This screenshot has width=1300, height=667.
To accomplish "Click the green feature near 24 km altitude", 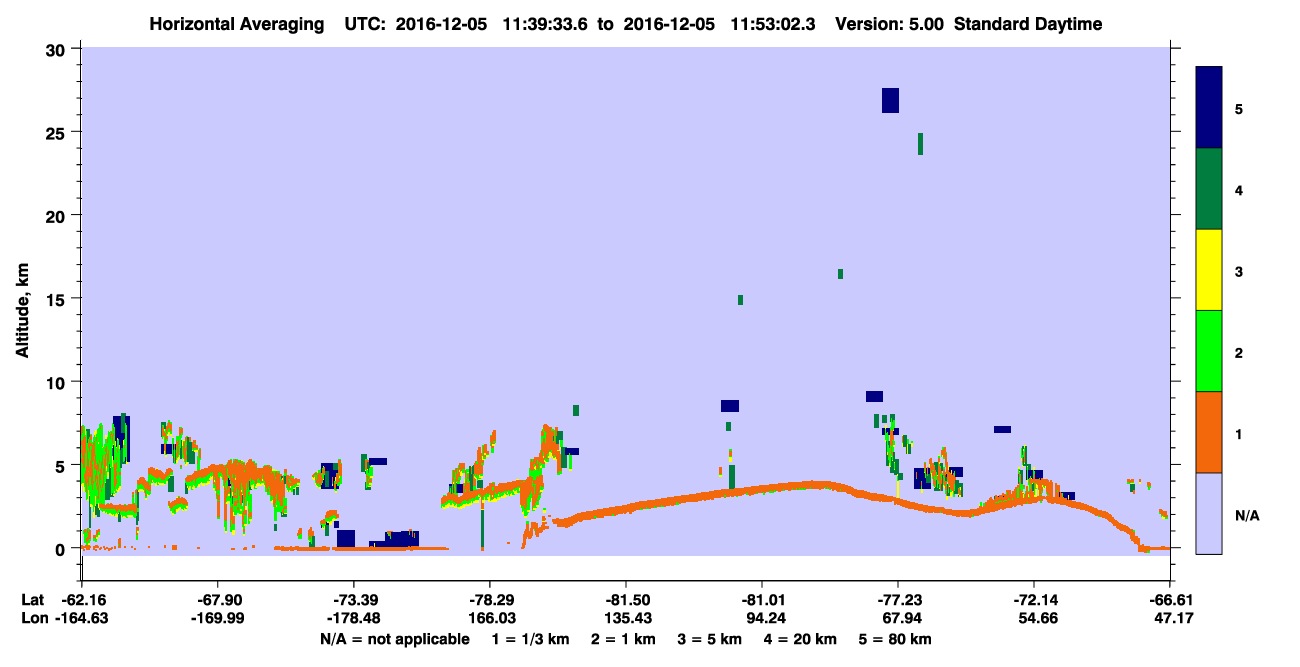I will 920,144.
